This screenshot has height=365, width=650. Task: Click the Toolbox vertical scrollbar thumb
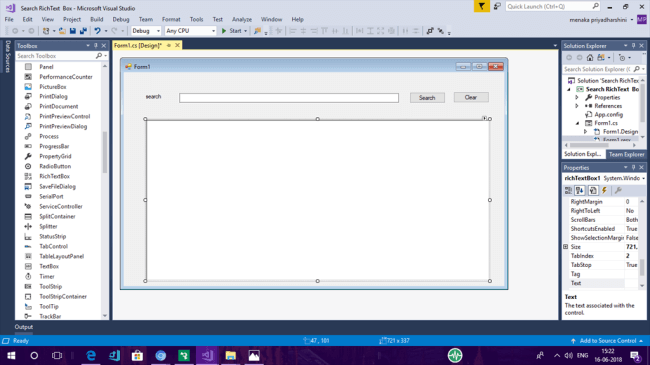(x=105, y=151)
